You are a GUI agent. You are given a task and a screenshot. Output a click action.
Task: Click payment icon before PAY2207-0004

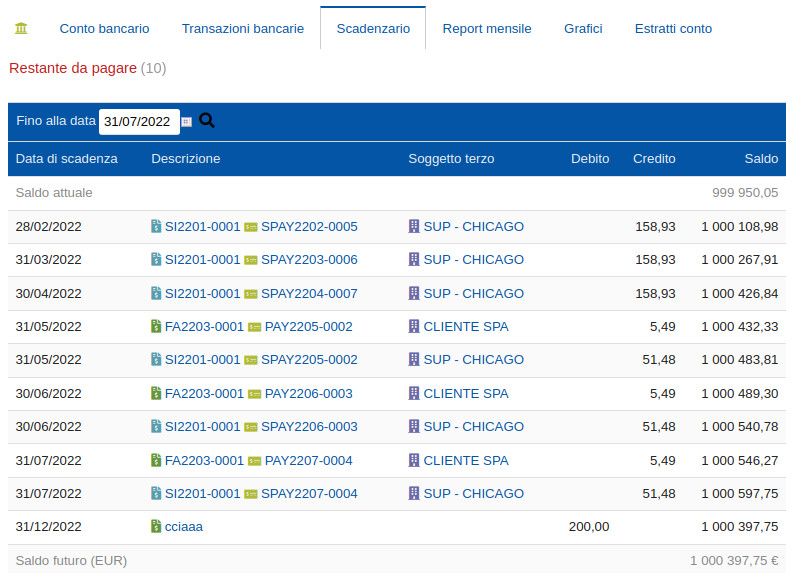[x=254, y=461]
